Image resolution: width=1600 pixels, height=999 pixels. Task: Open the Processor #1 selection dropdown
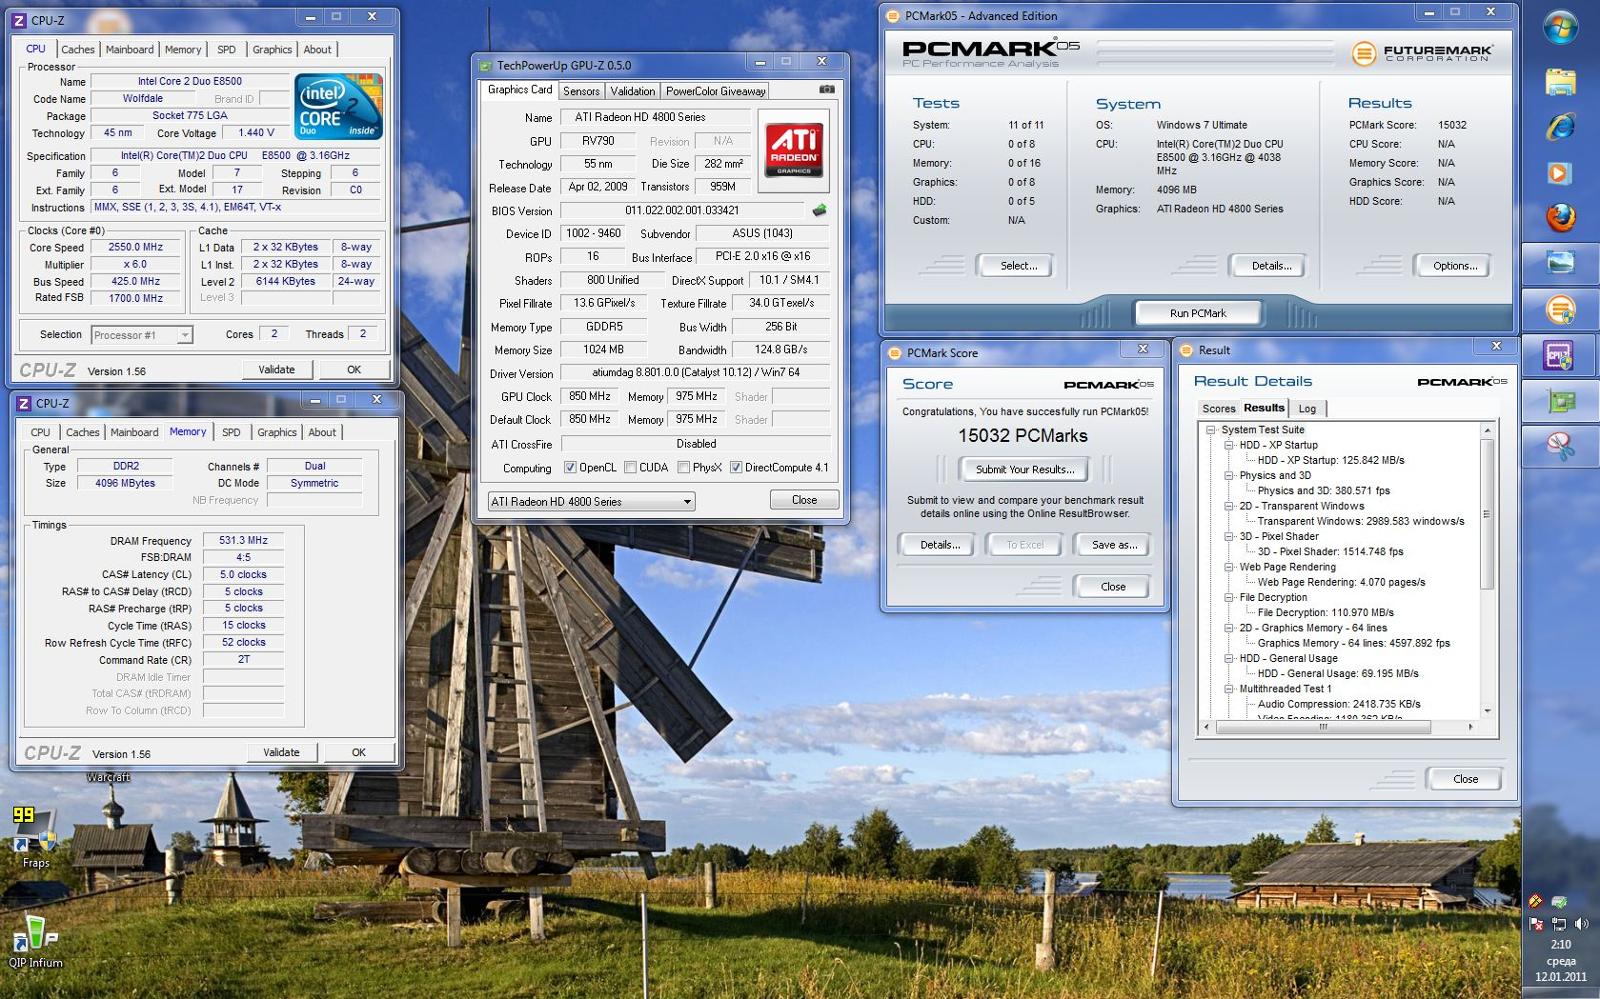pos(141,335)
